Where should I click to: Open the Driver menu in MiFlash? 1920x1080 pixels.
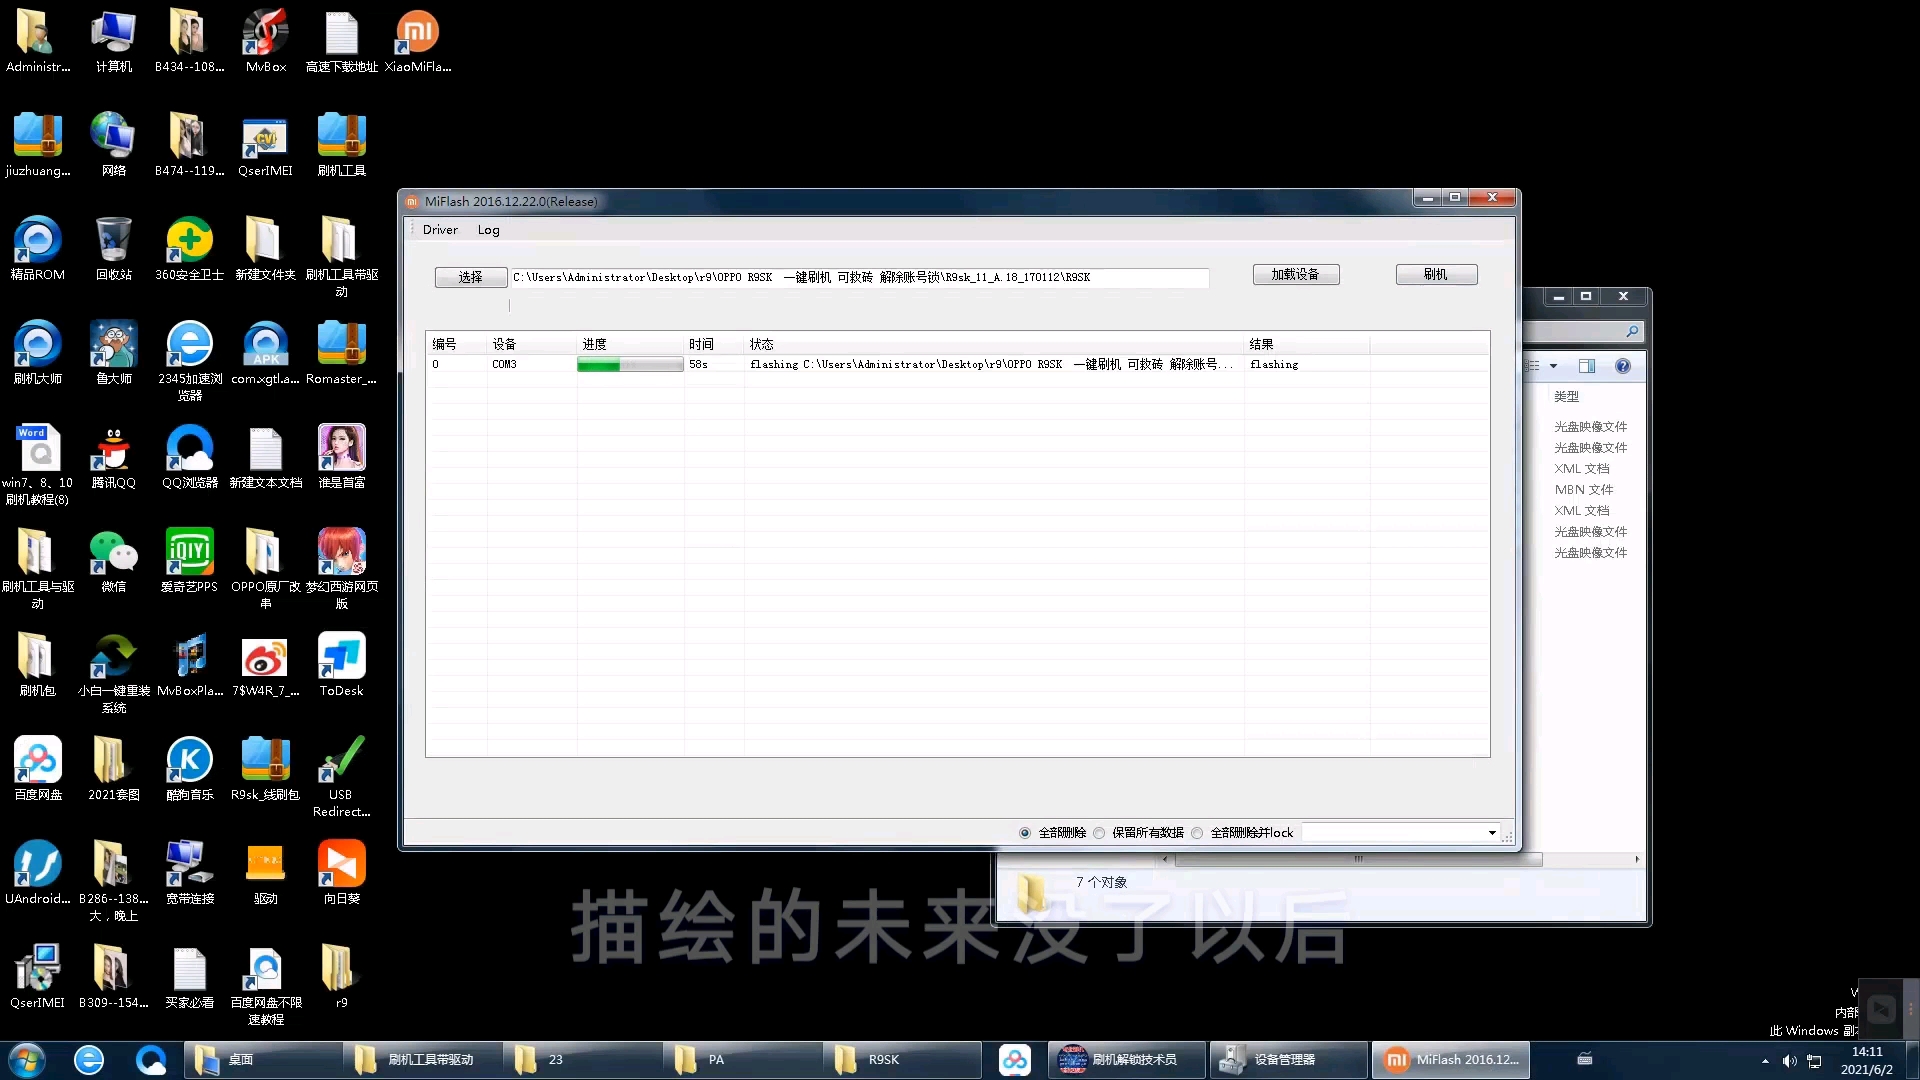click(x=440, y=230)
